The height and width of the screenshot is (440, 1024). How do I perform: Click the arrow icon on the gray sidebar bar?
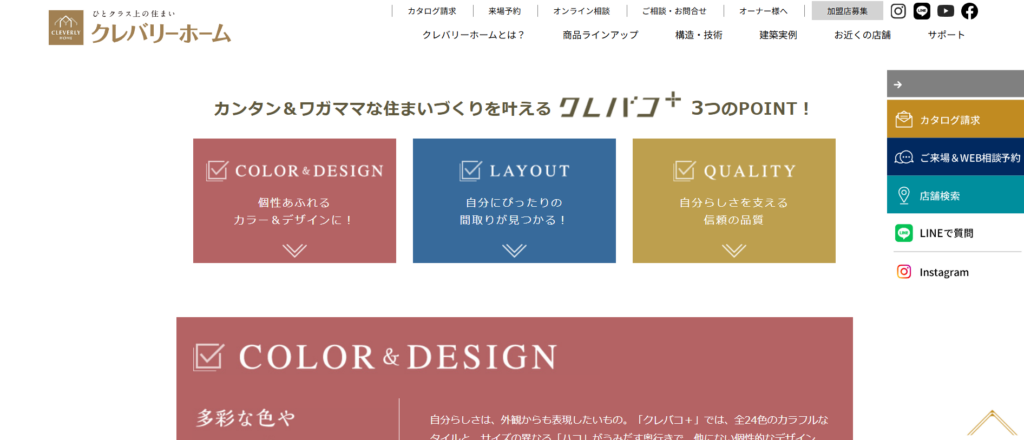pos(897,84)
